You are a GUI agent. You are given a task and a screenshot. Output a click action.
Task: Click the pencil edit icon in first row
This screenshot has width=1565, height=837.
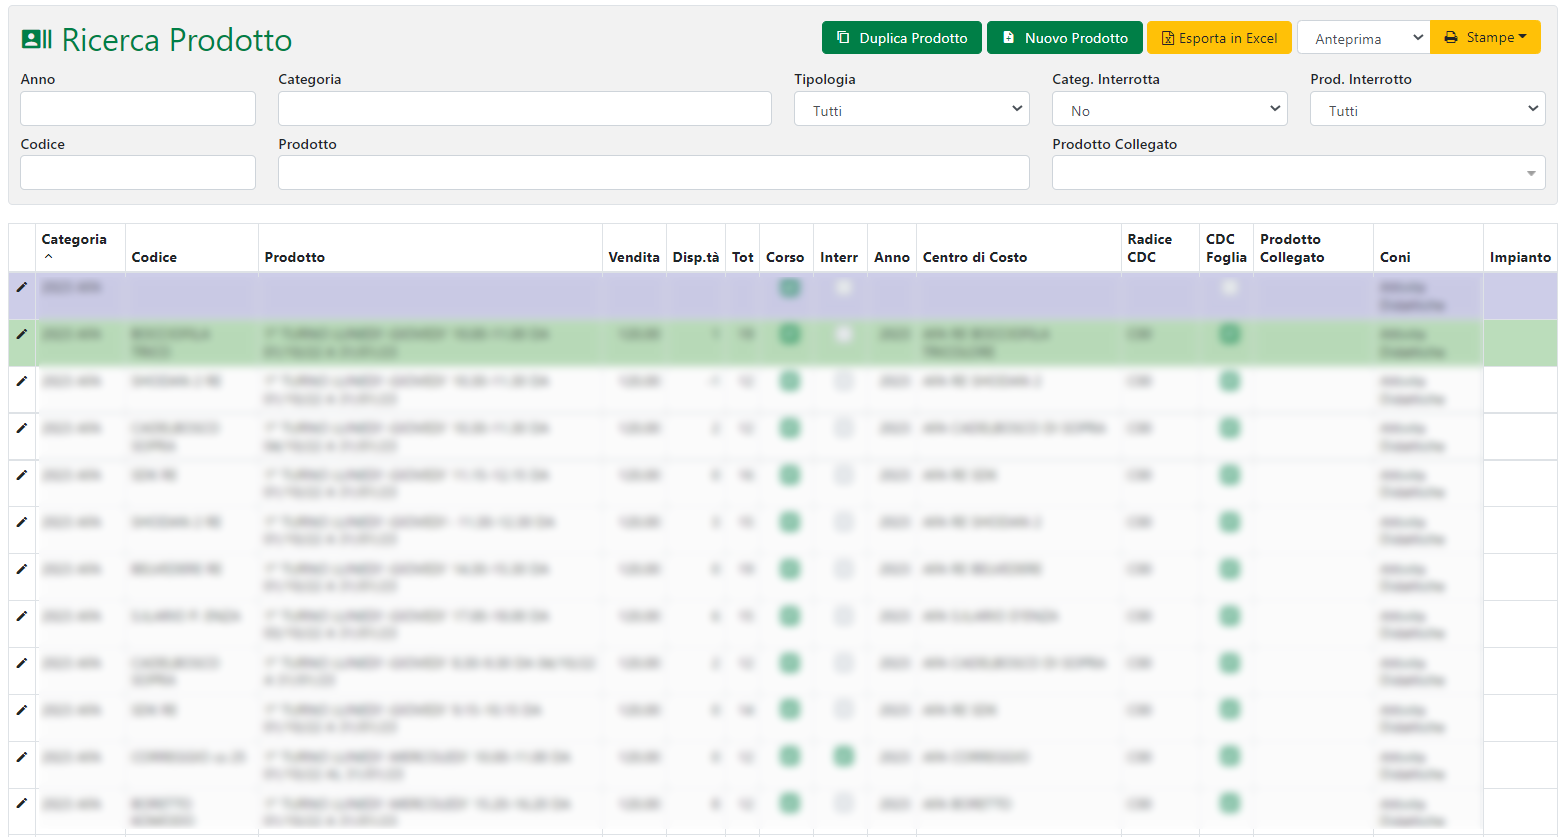click(x=21, y=287)
